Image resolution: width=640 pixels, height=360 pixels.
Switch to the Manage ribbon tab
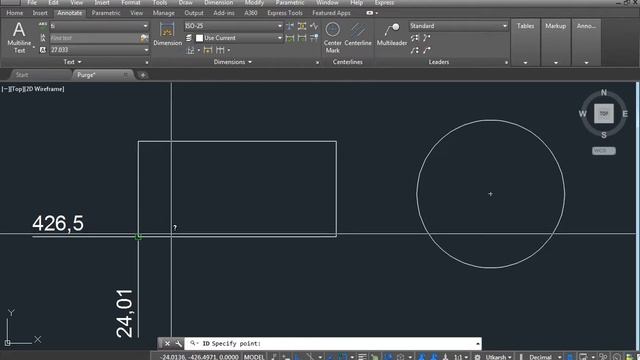click(x=164, y=13)
